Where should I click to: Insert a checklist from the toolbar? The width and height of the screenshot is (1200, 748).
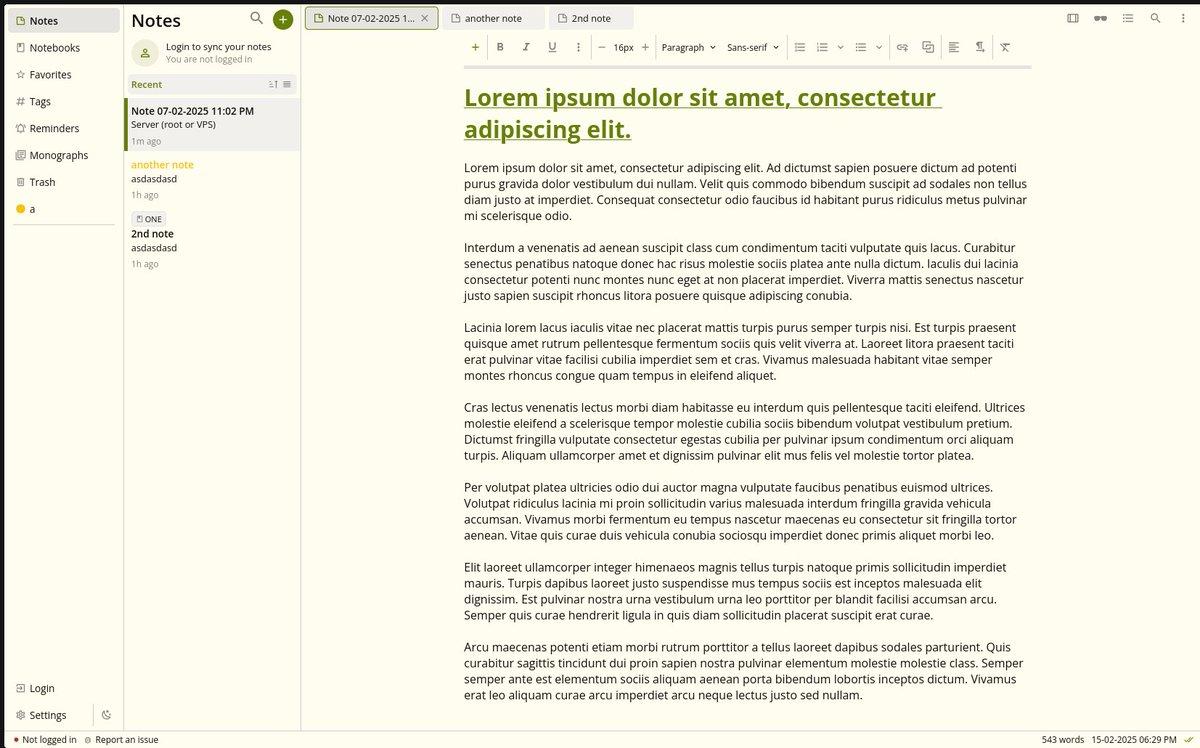(x=800, y=47)
